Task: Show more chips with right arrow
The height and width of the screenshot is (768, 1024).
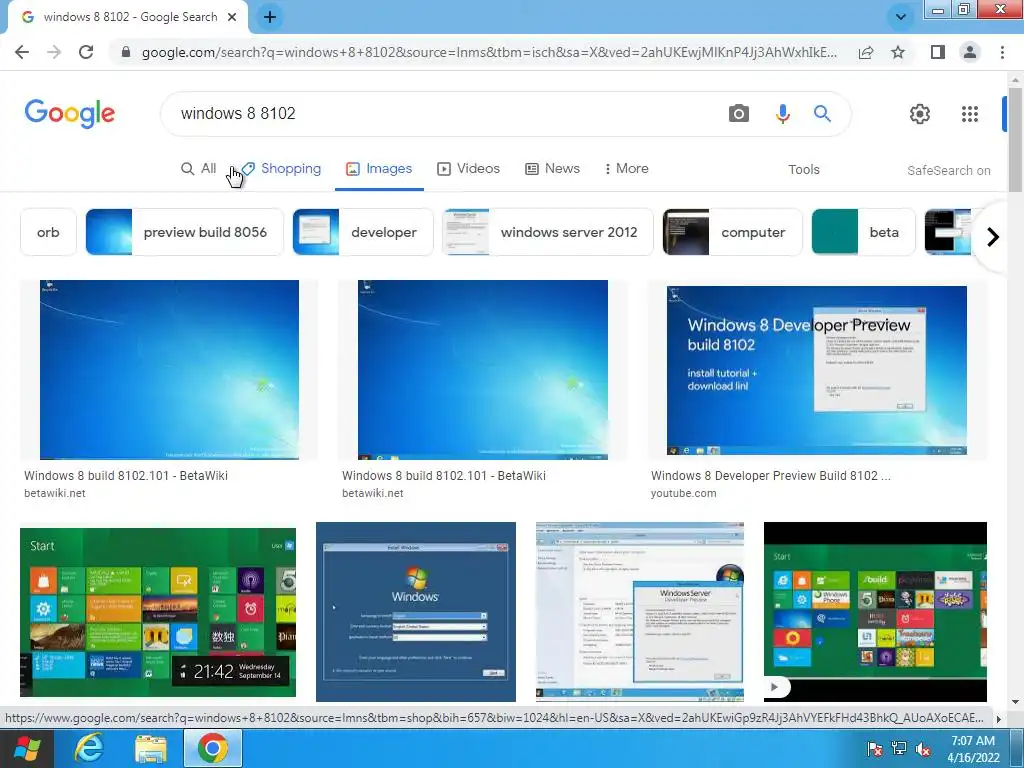Action: (x=993, y=236)
